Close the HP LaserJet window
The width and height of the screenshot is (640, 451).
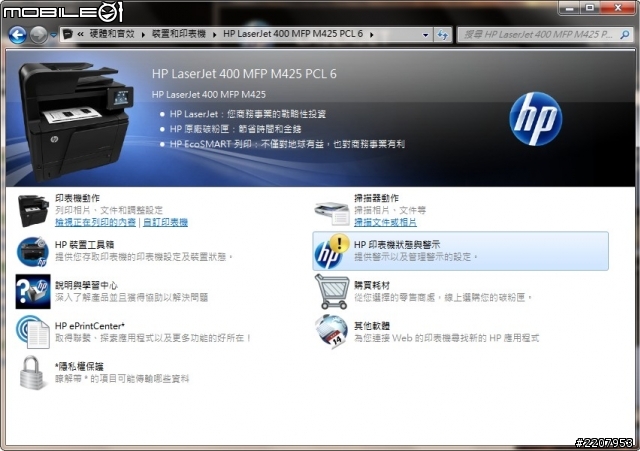tap(618, 7)
